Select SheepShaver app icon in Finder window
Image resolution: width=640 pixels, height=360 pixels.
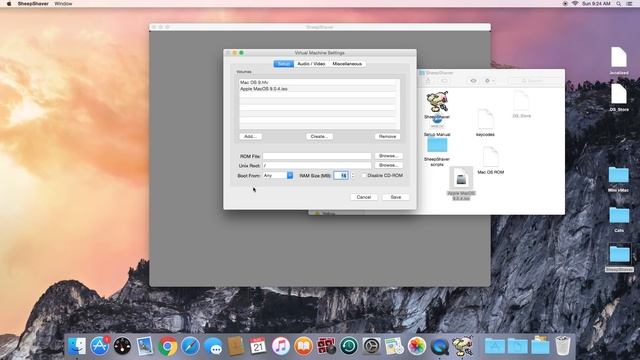click(437, 102)
